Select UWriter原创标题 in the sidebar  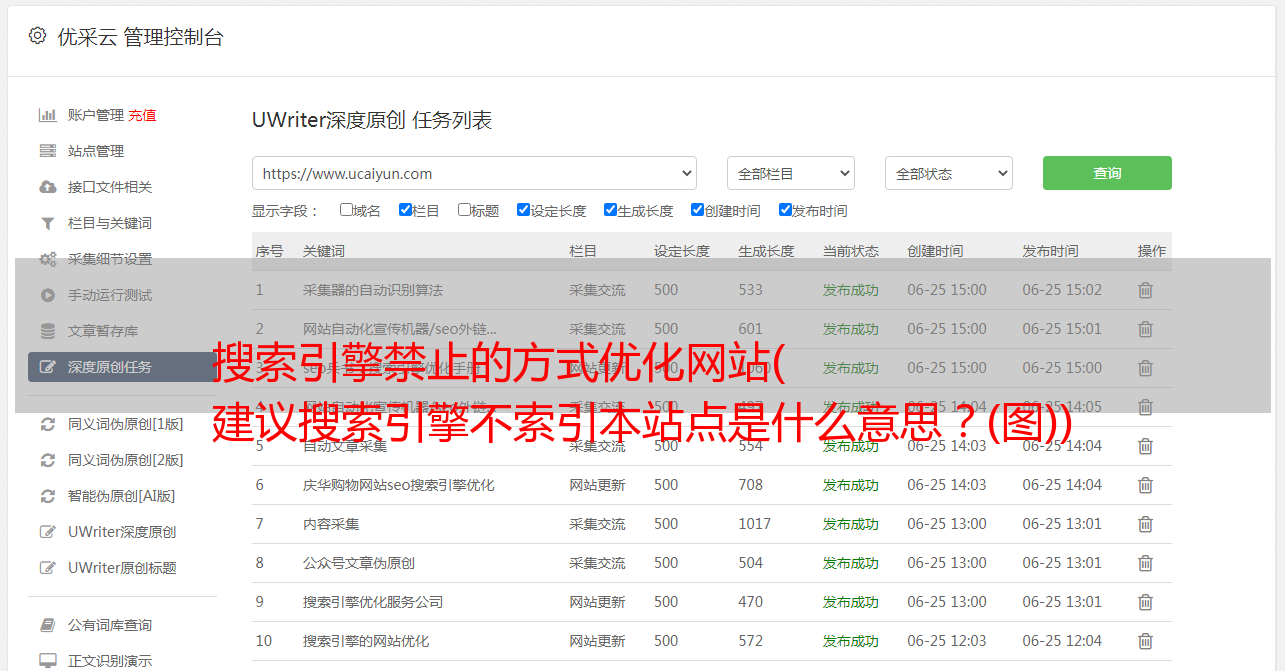[122, 568]
